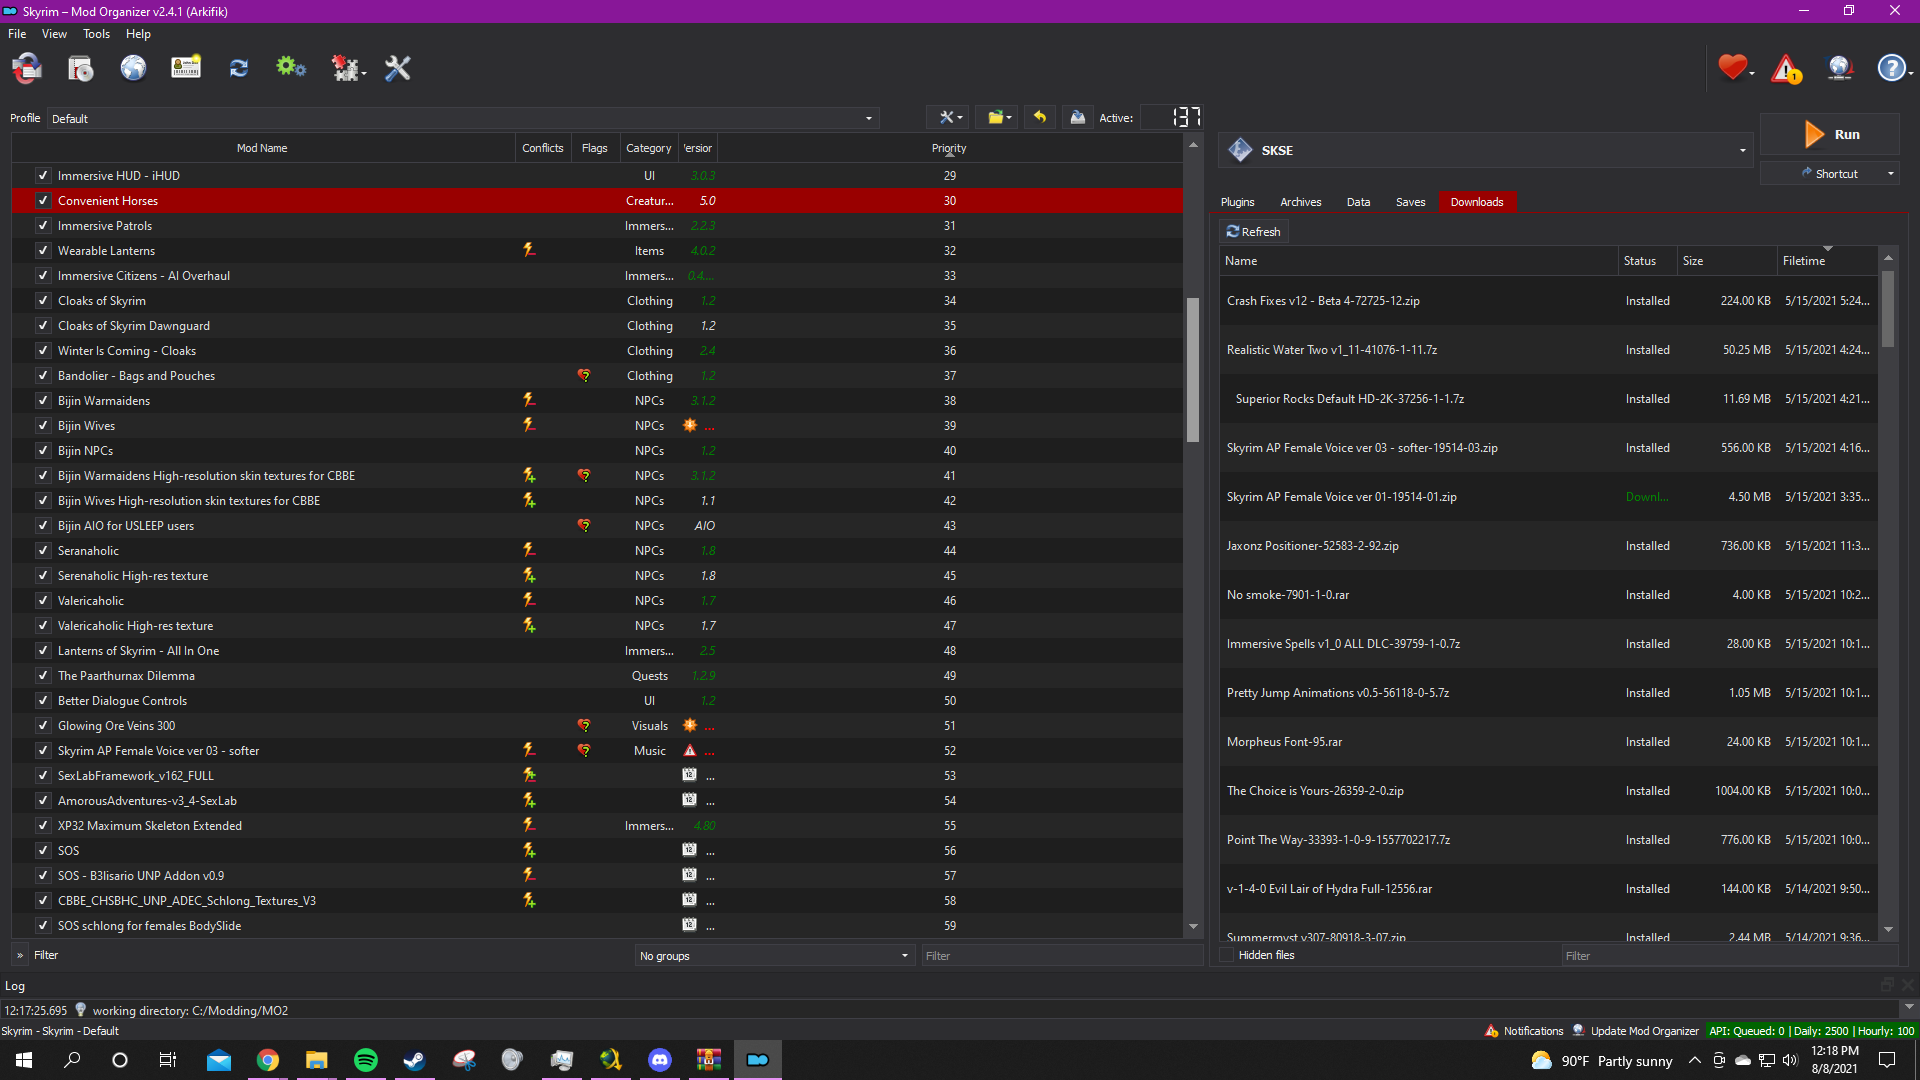
Task: Open the Tools menu
Action: (96, 34)
